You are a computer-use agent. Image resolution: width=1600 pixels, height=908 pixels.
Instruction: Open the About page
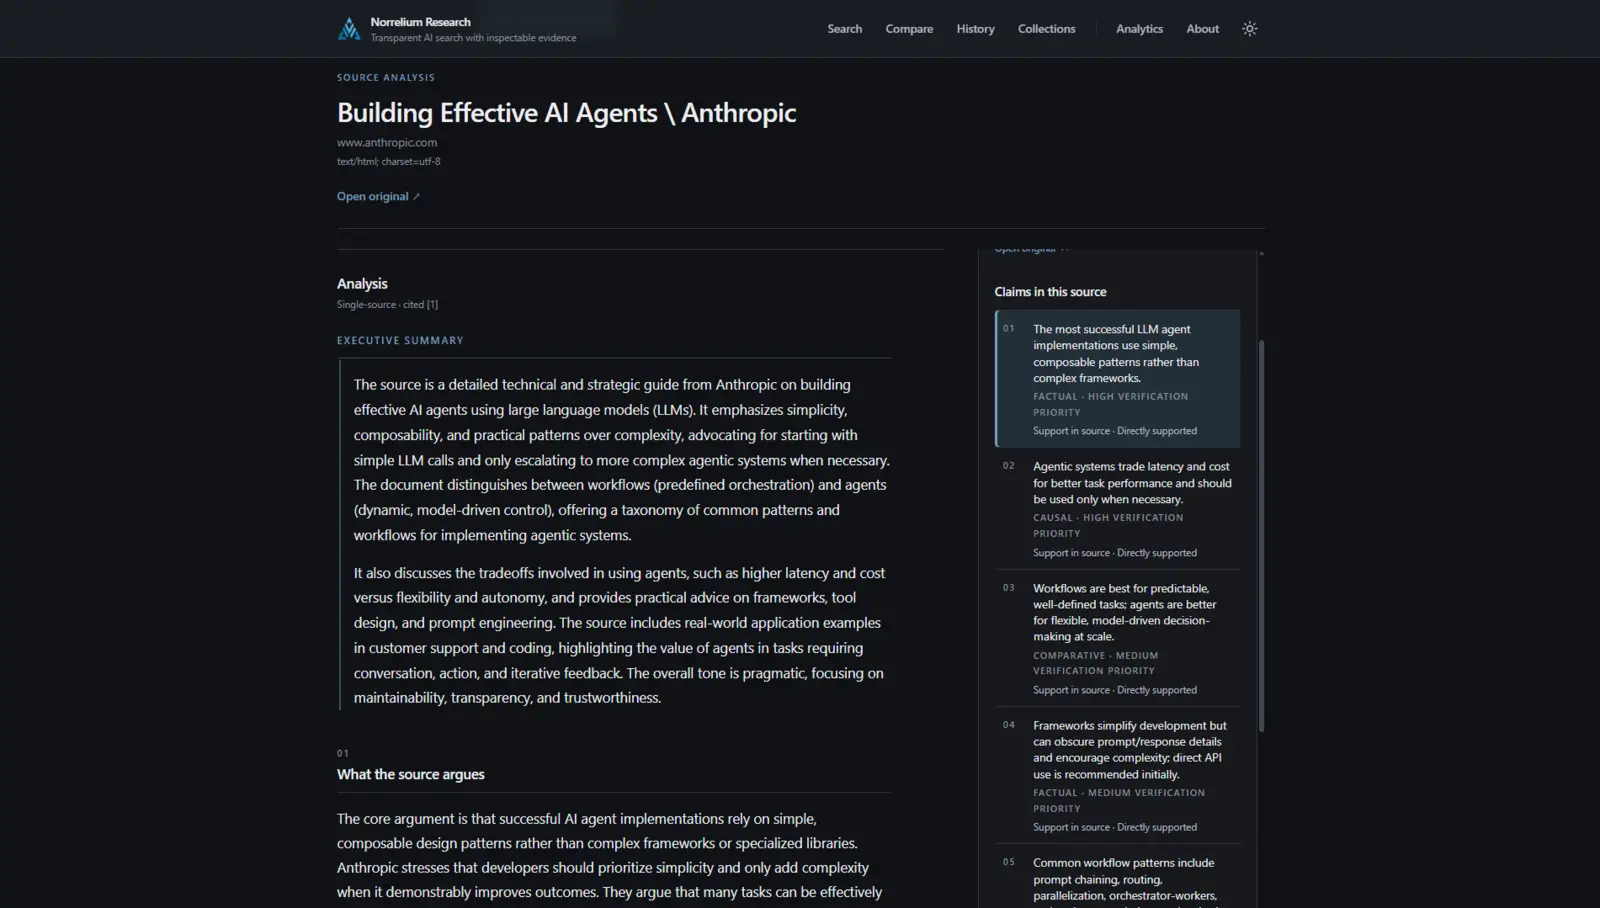click(1202, 29)
